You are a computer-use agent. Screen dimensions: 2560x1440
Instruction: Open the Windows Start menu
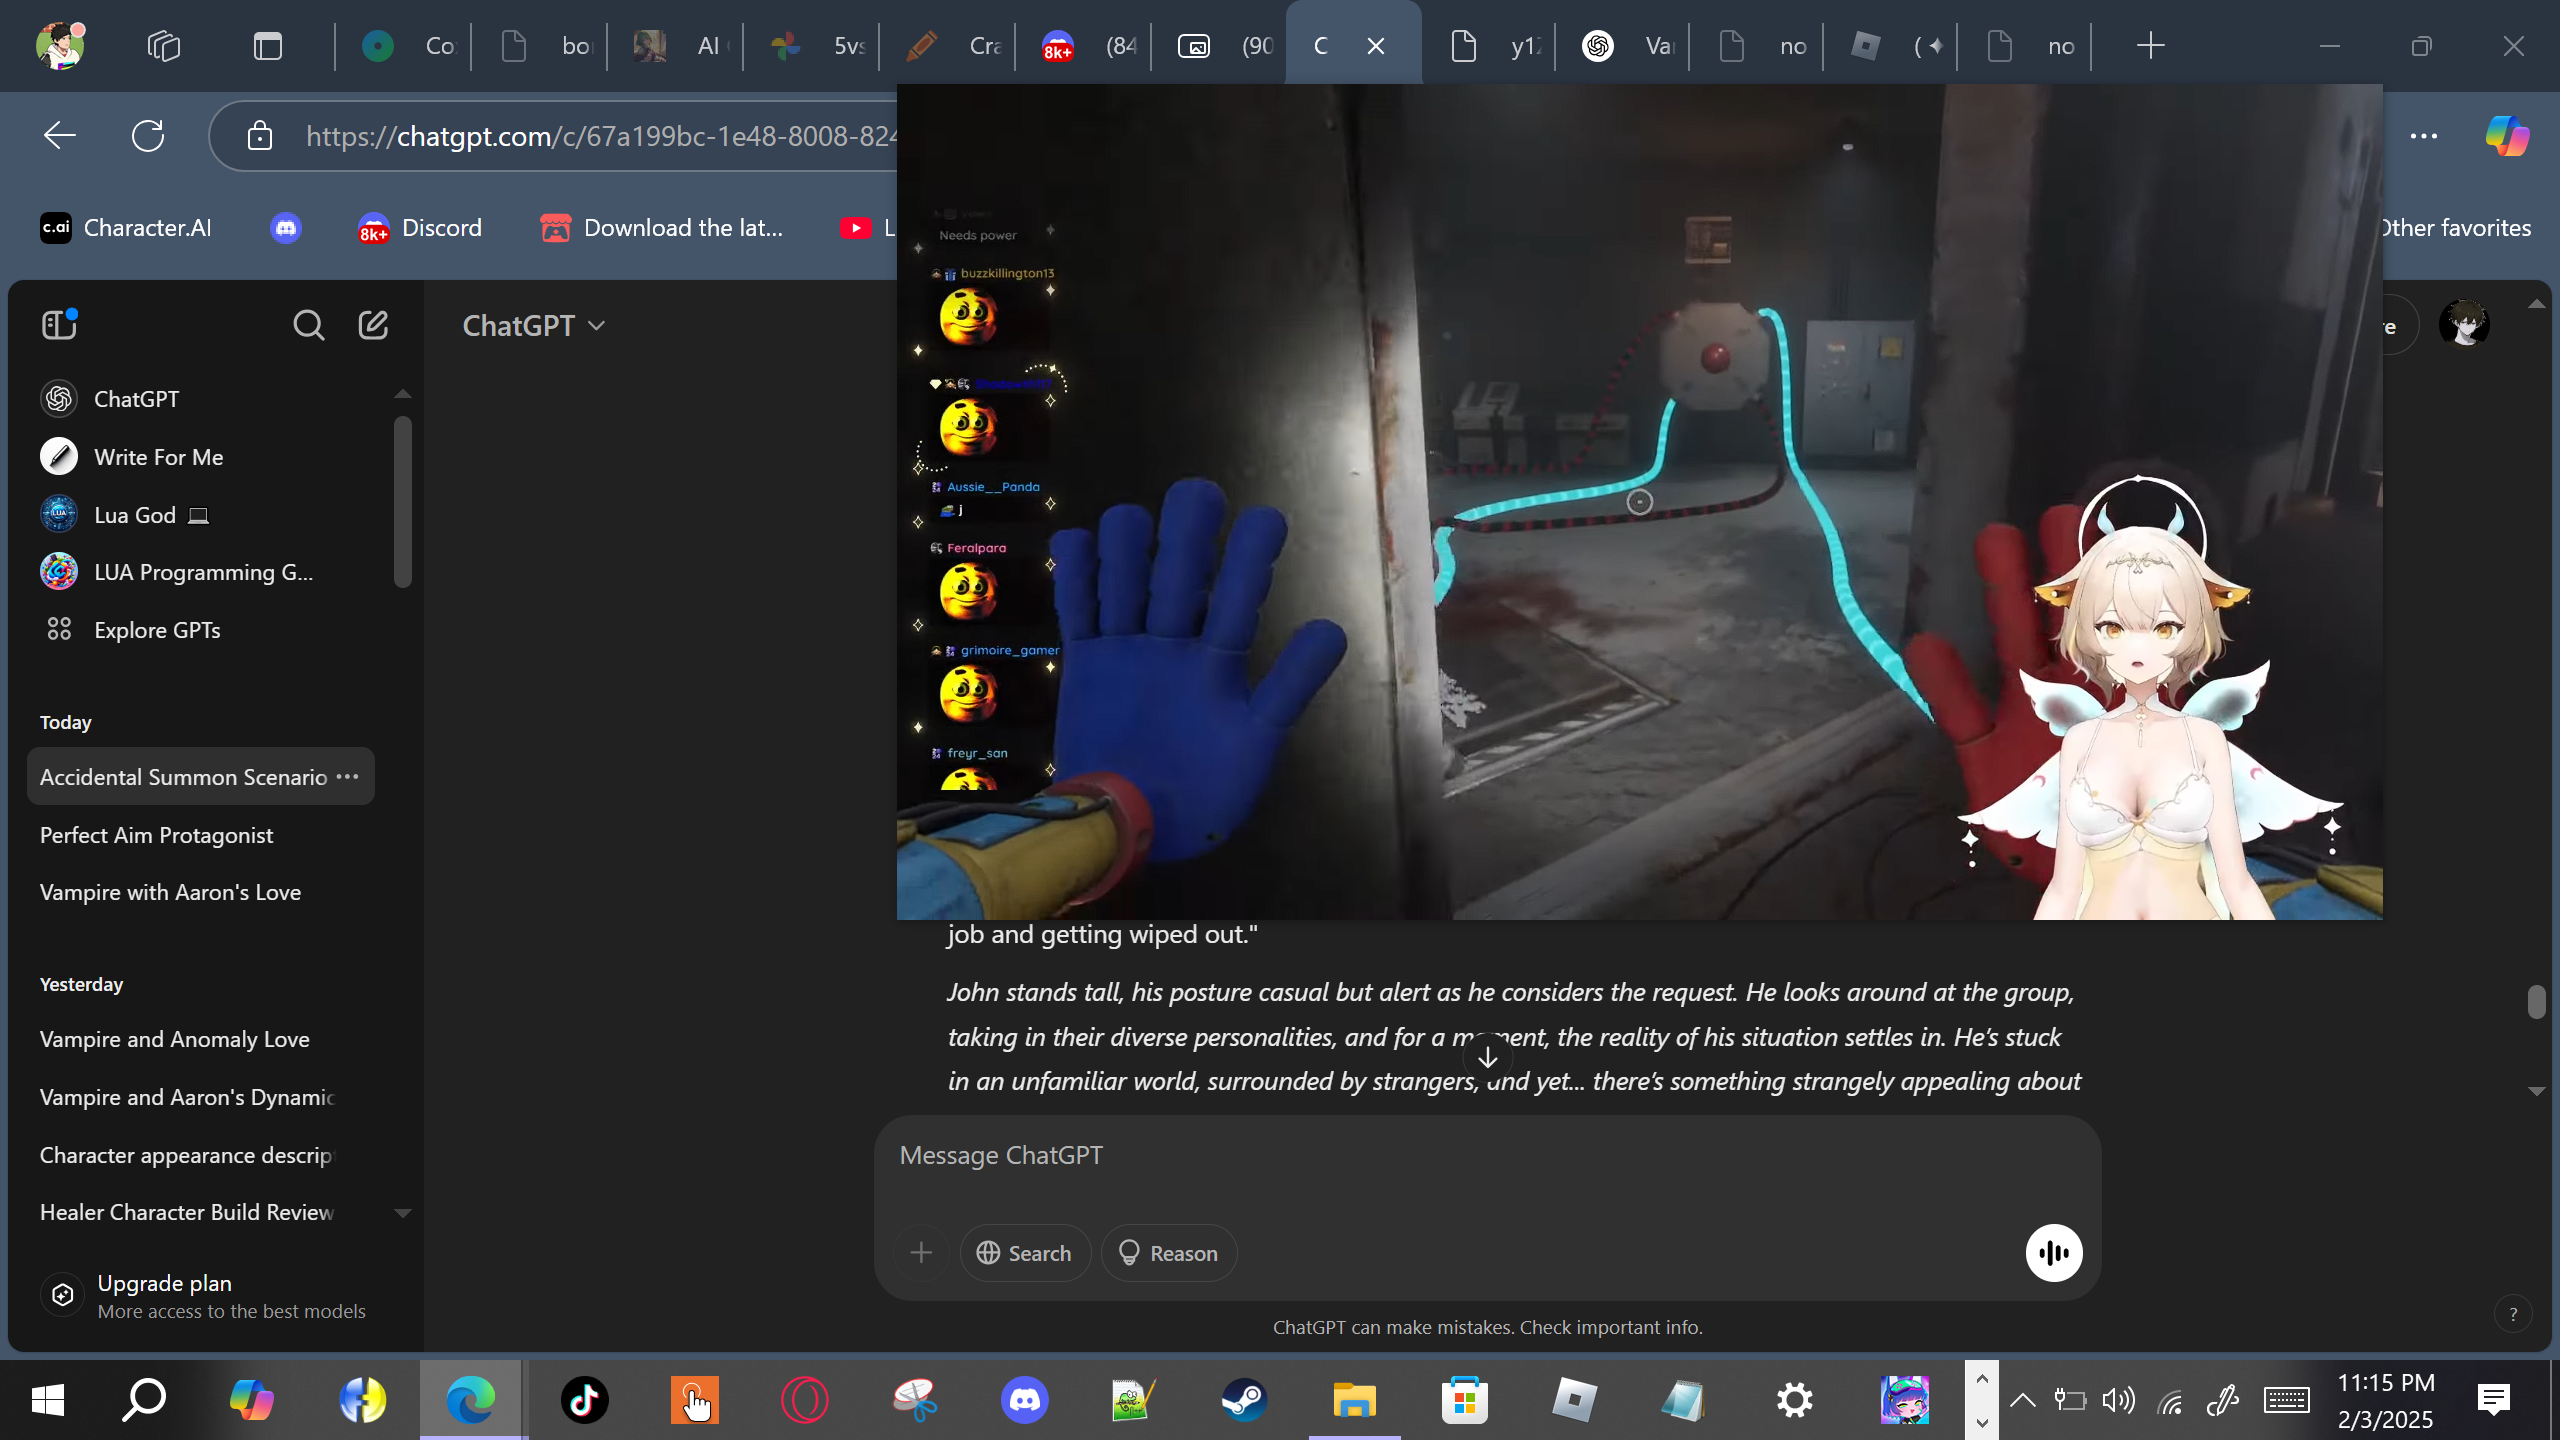point(48,1399)
